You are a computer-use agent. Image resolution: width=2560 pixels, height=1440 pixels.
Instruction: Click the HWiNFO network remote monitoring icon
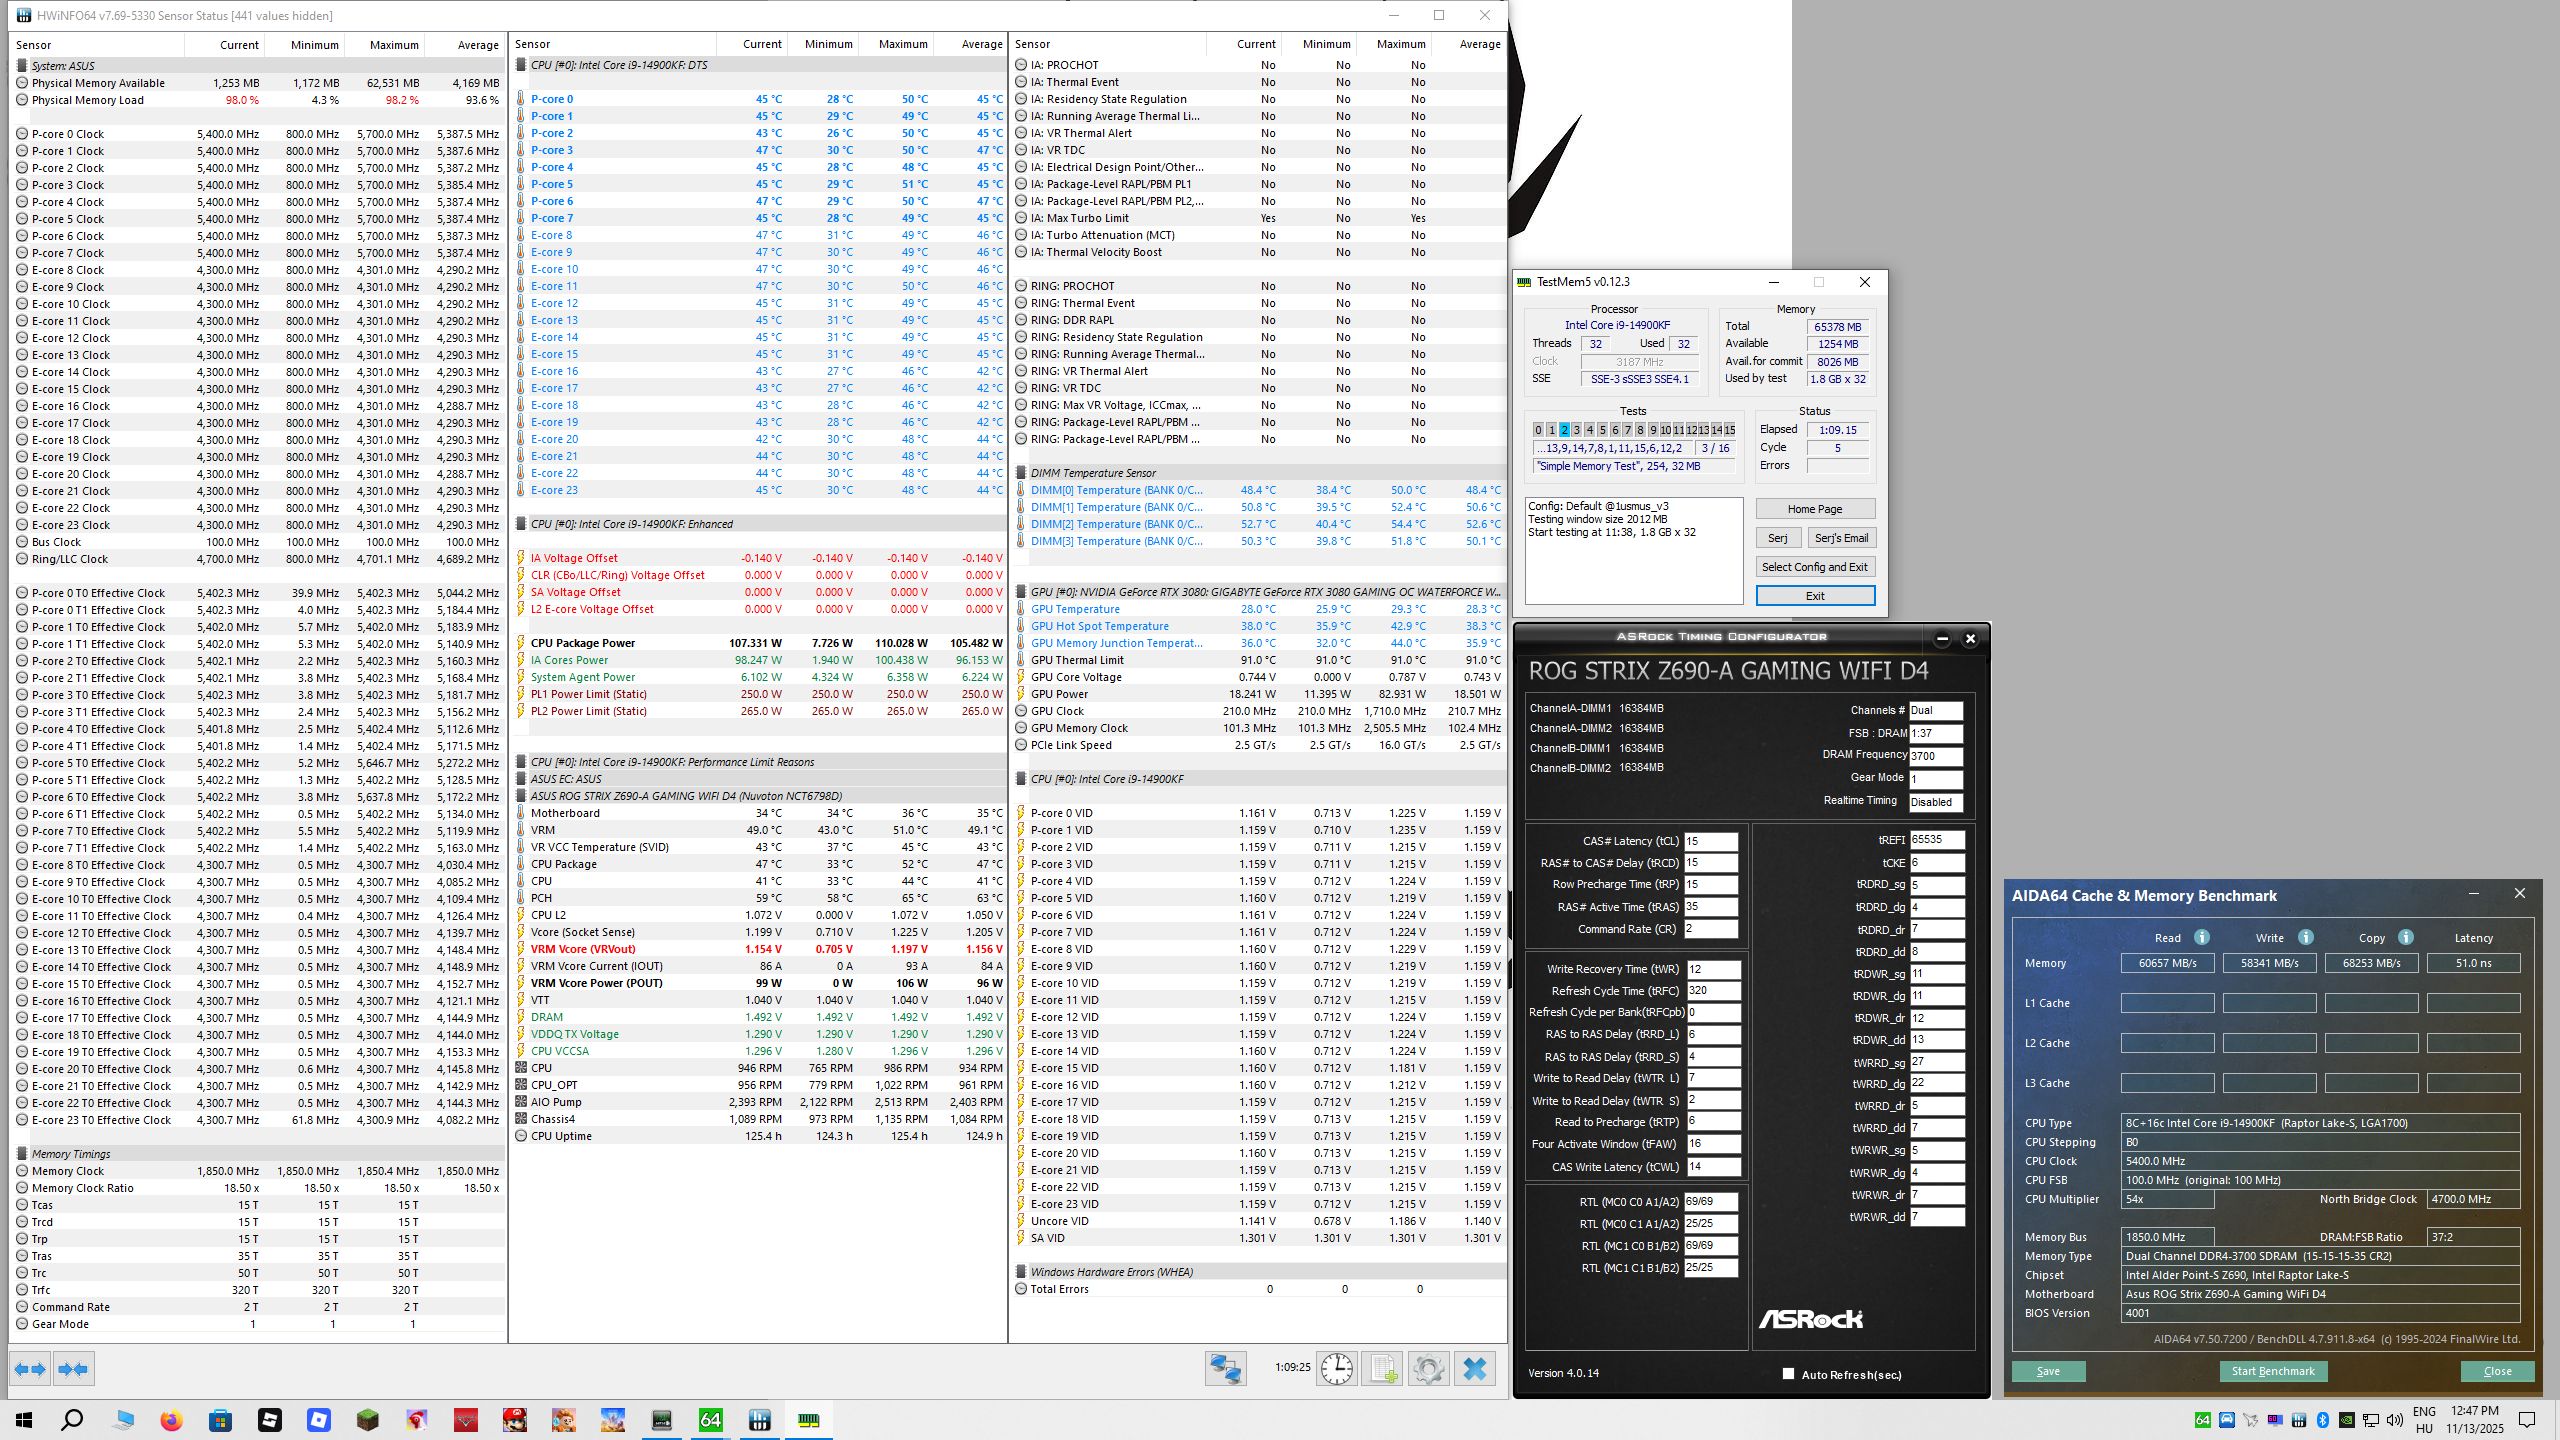coord(1225,1369)
